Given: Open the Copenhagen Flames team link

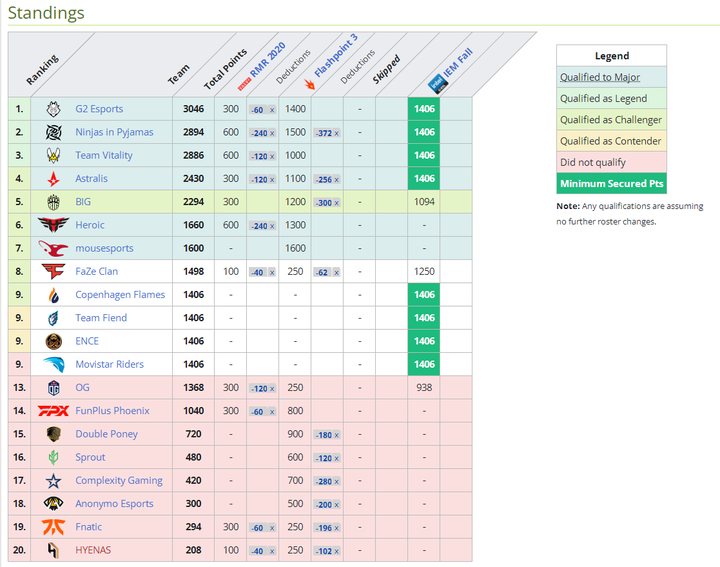Looking at the screenshot, I should point(120,295).
